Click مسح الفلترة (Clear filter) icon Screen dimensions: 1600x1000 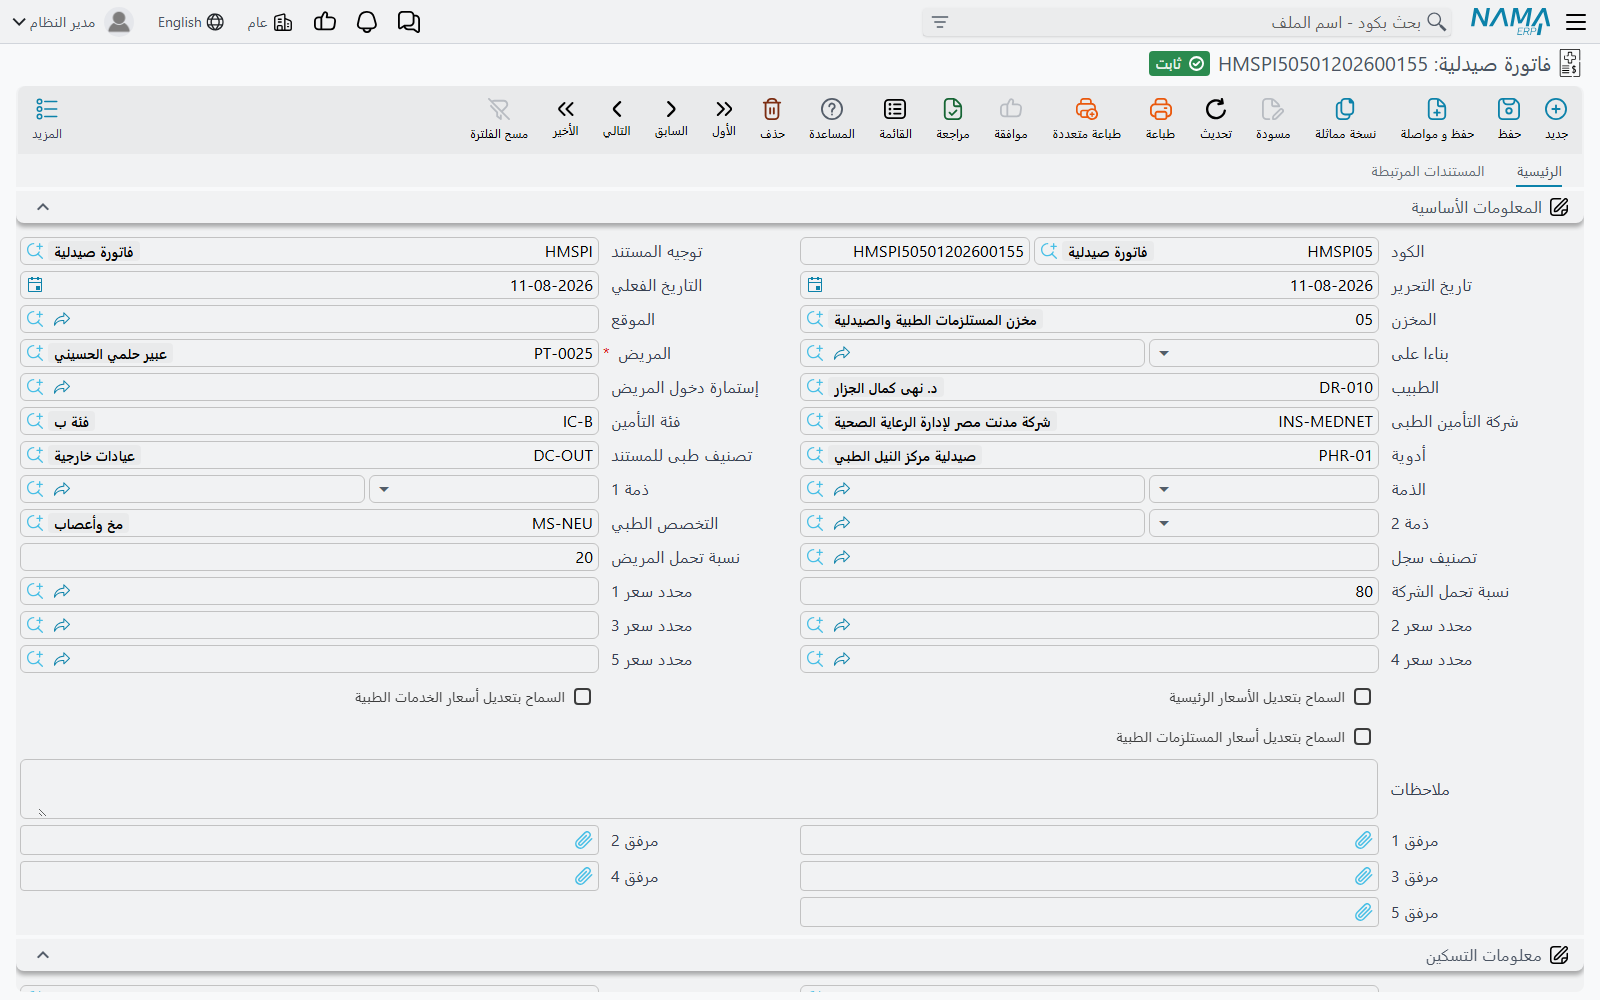pos(499,109)
